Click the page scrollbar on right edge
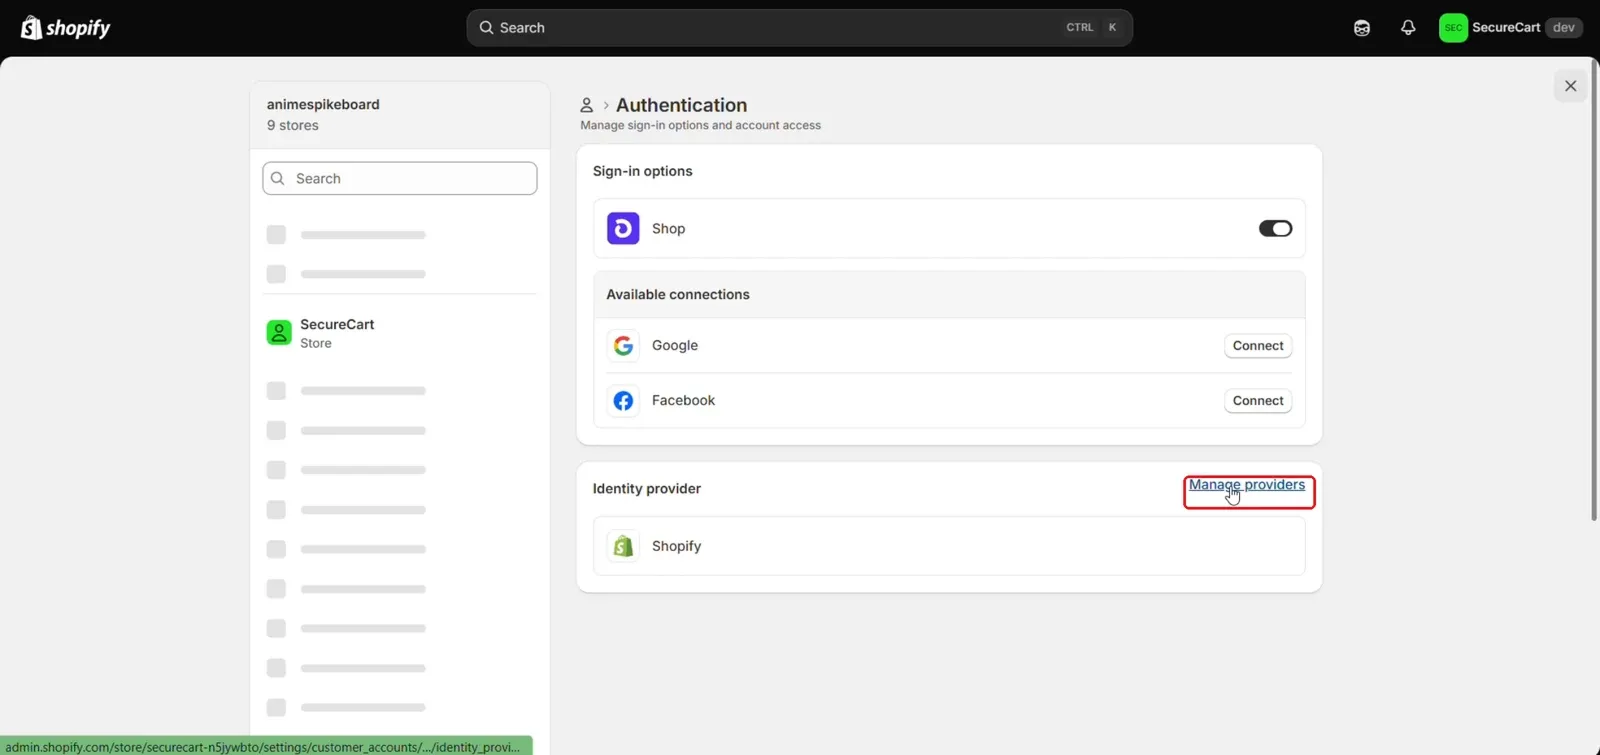 [x=1594, y=290]
